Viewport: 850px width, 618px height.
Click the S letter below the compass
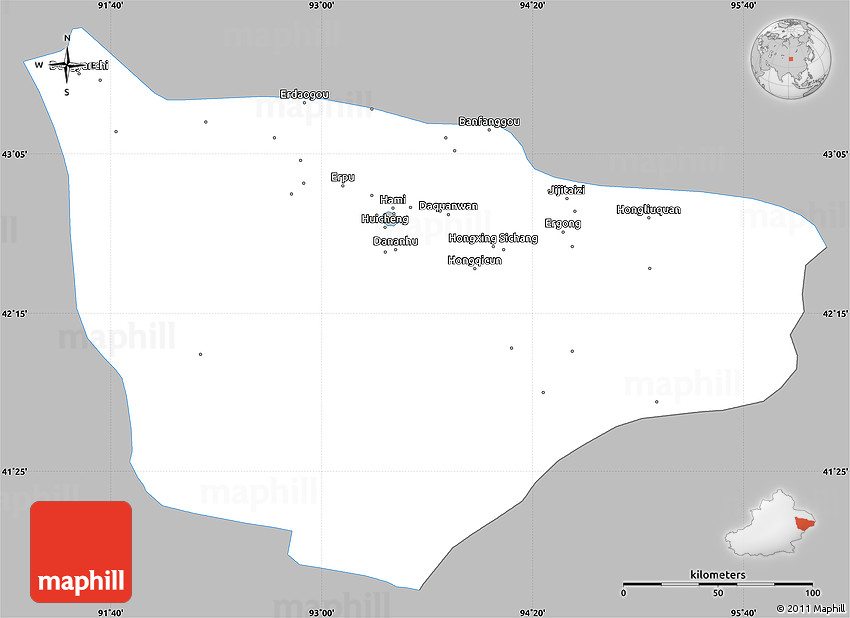pyautogui.click(x=67, y=93)
